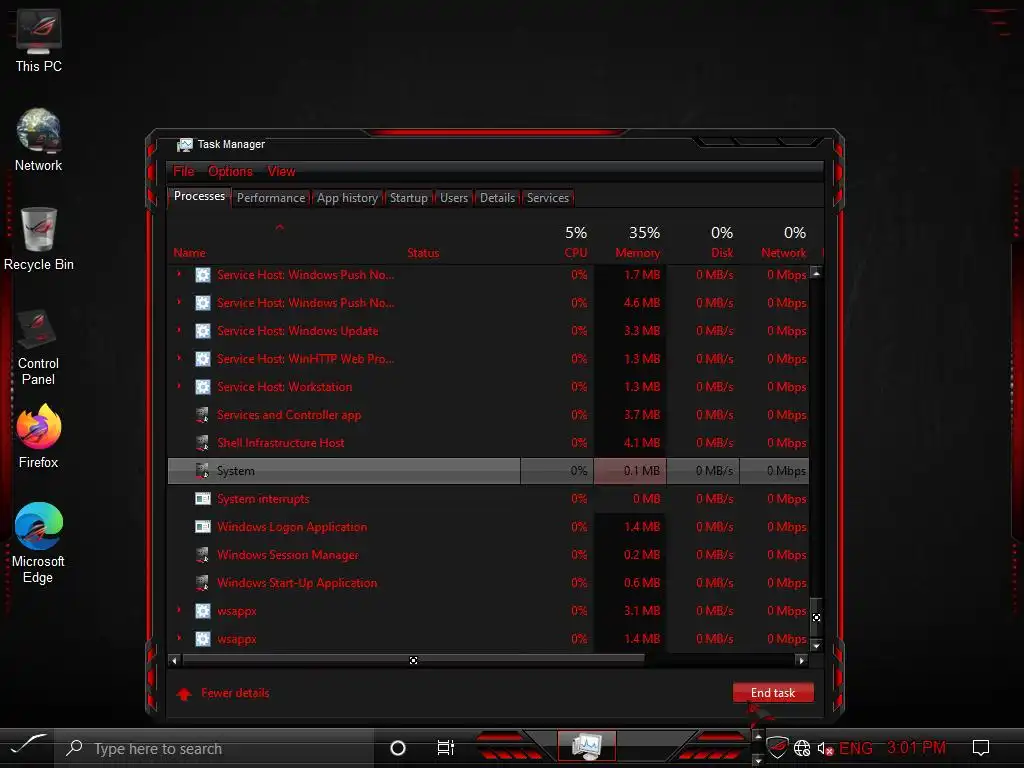This screenshot has width=1024, height=768.
Task: Open the This PC desktop icon
Action: point(39,40)
